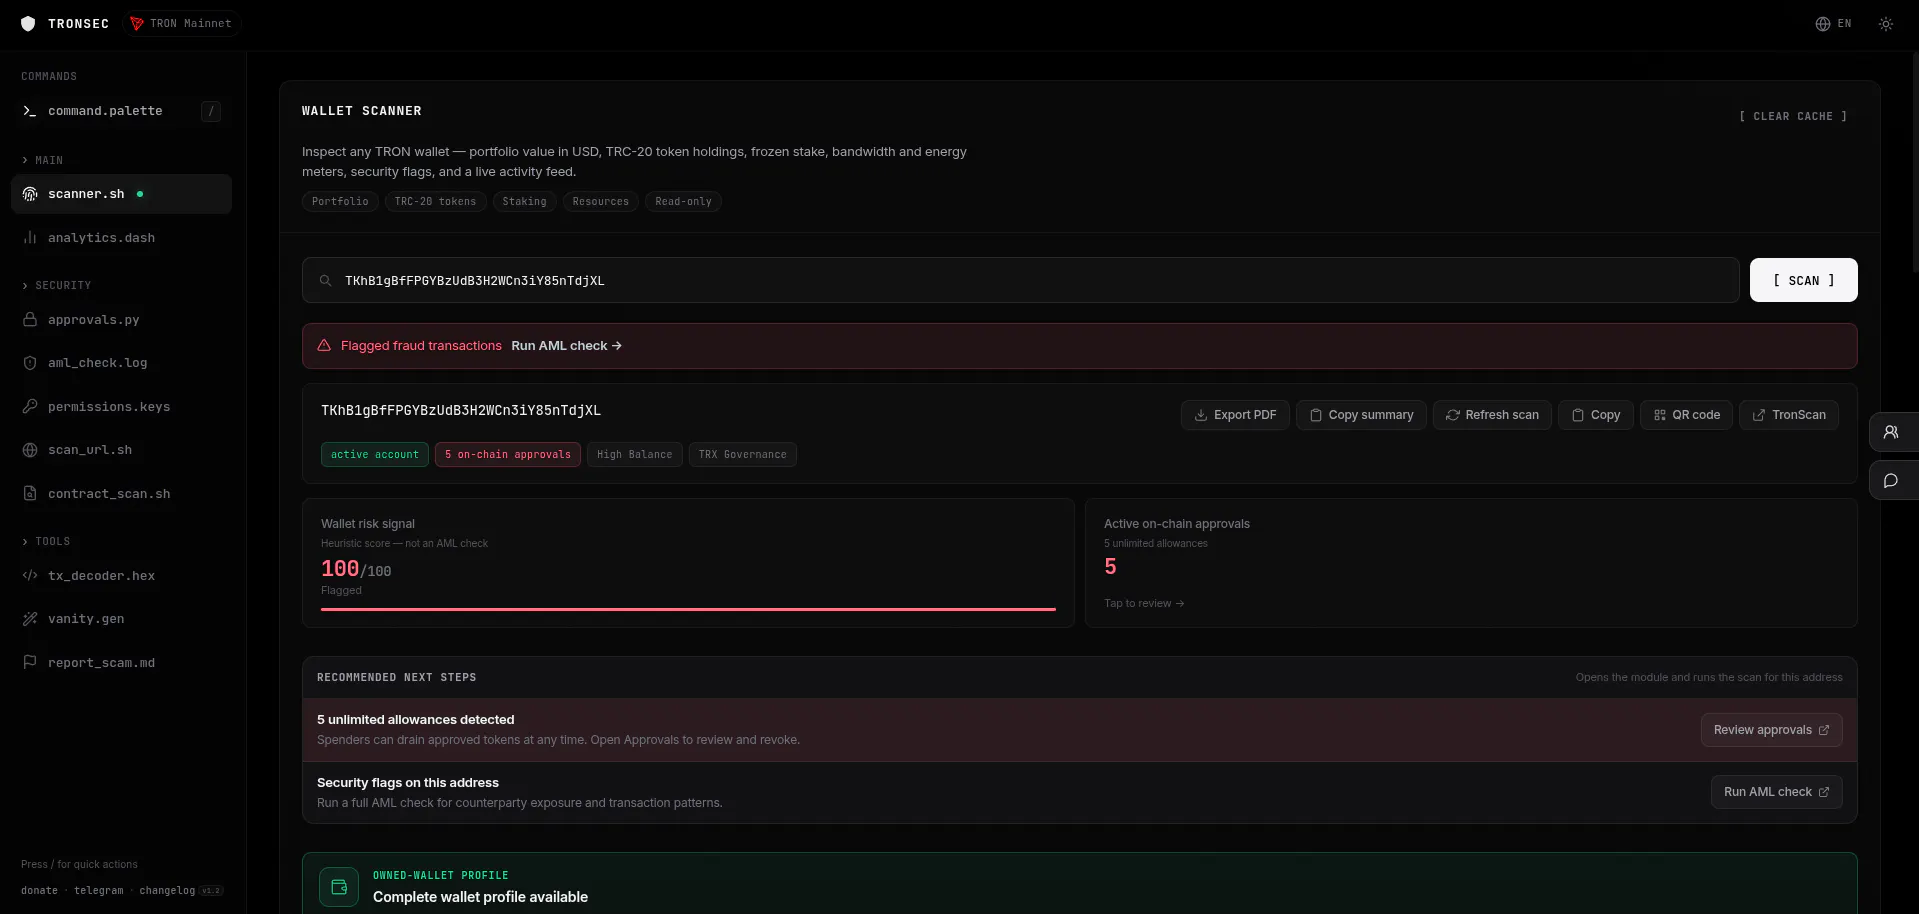Click Export PDF button
Image resolution: width=1919 pixels, height=914 pixels.
[x=1235, y=415]
